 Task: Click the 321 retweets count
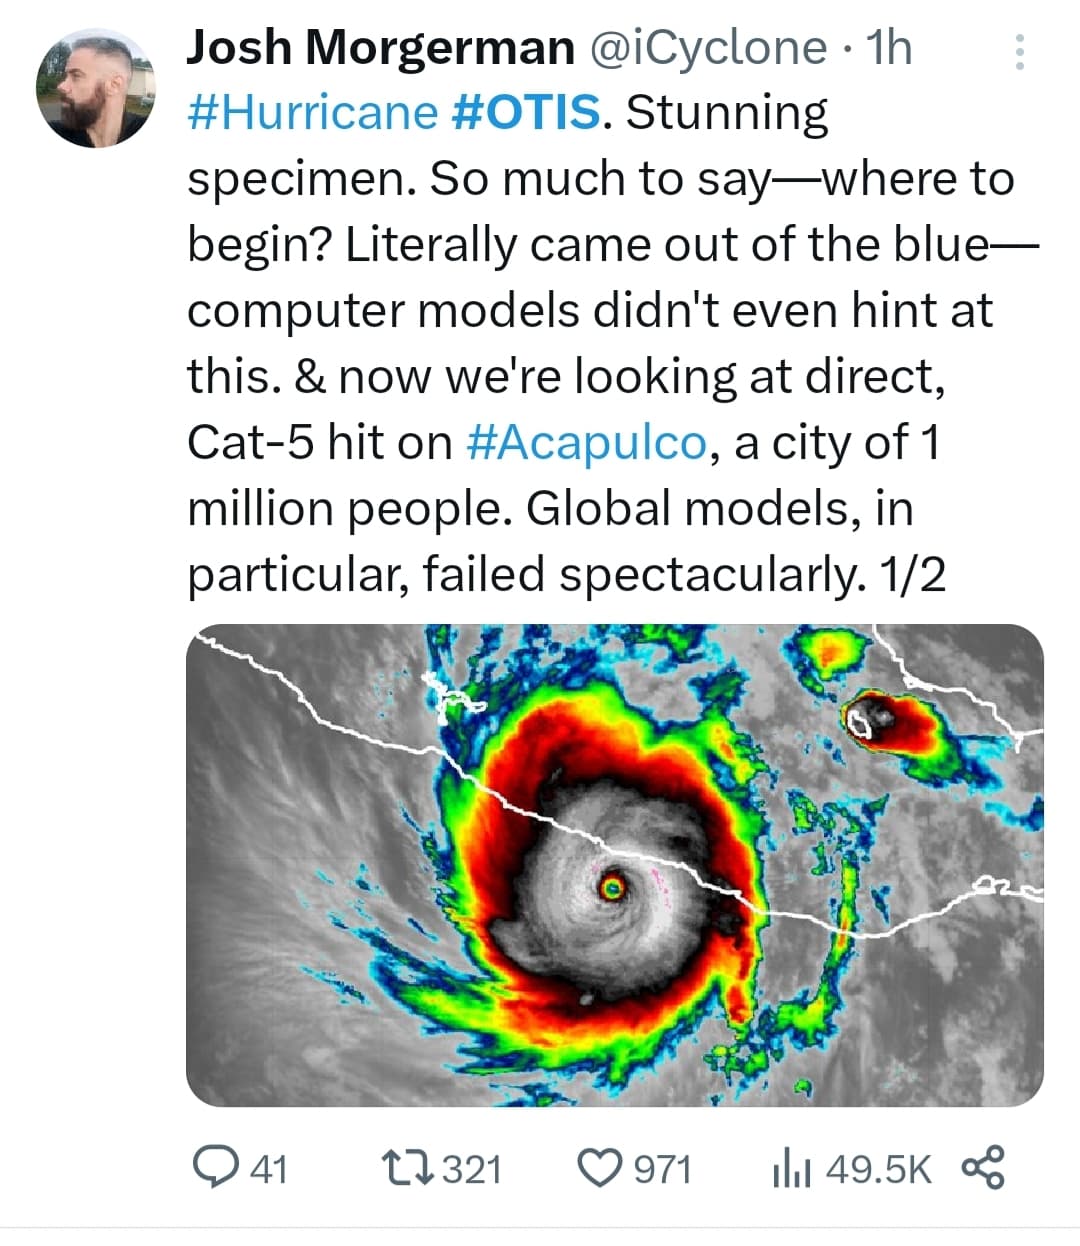[x=471, y=1168]
